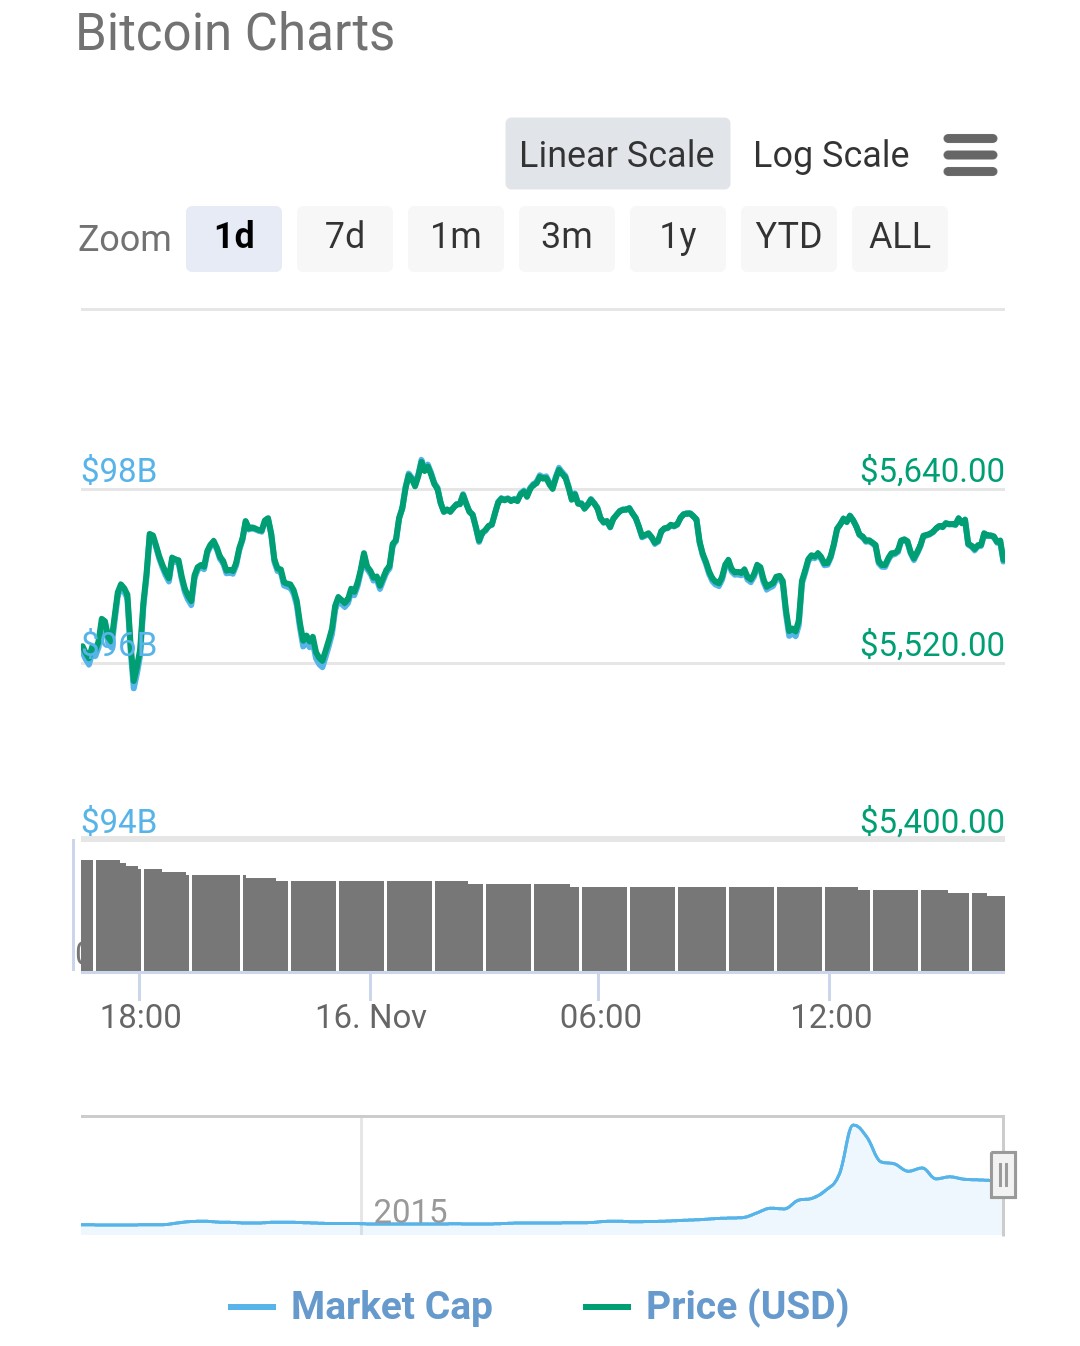Switch chart to Linear Scale
The width and height of the screenshot is (1080, 1346).
(x=617, y=154)
